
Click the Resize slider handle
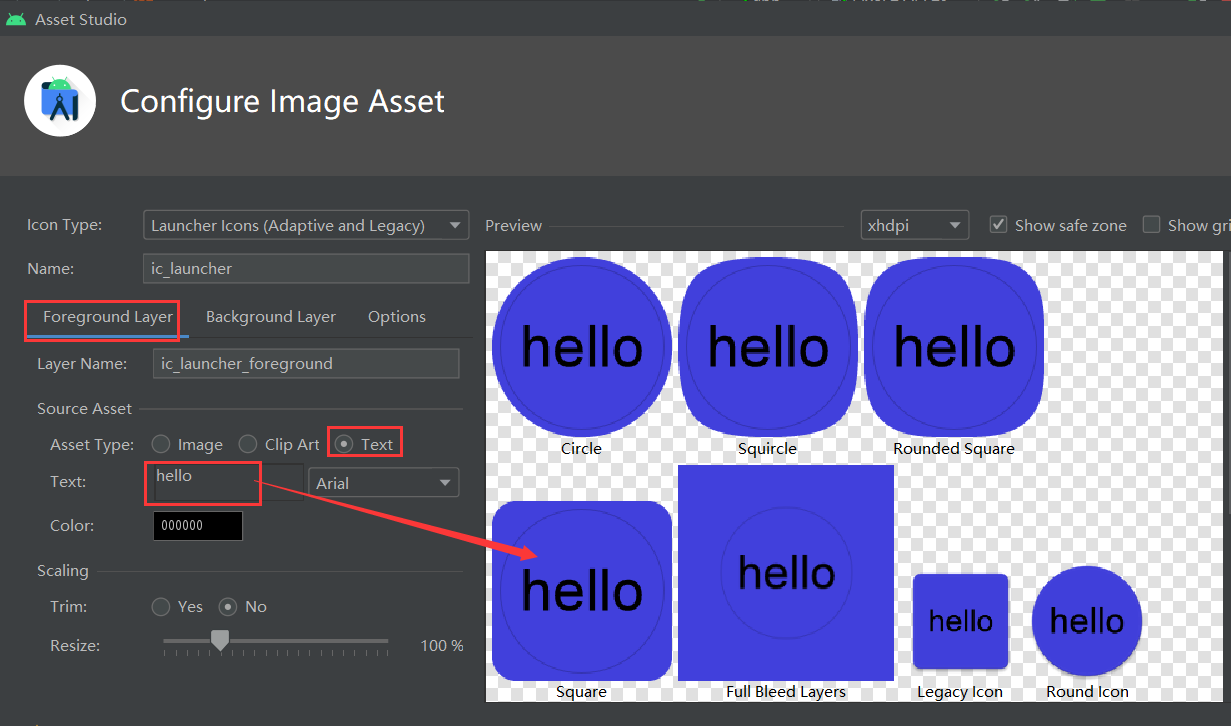point(220,640)
